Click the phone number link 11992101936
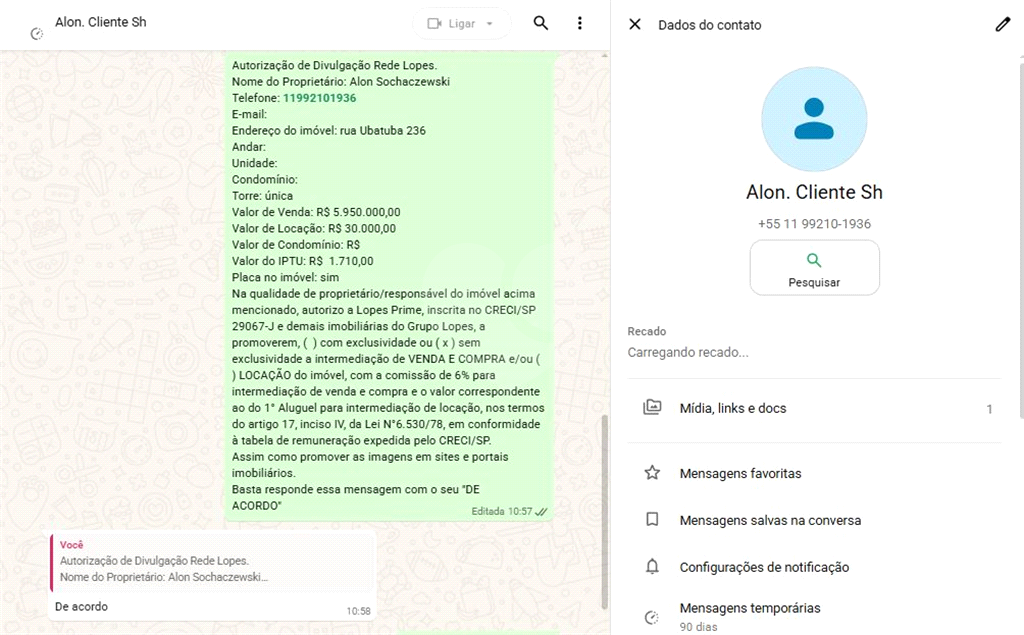Image resolution: width=1024 pixels, height=635 pixels. point(319,98)
